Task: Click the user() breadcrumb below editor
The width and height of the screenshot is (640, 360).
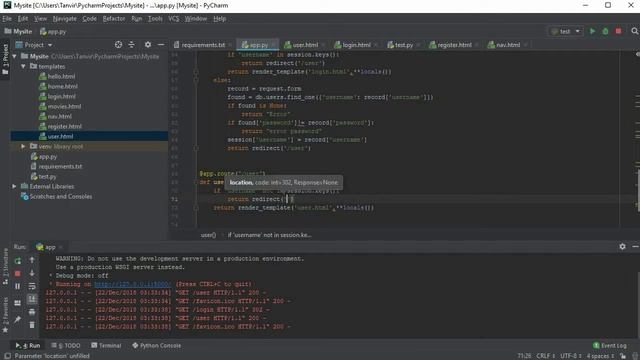Action: pyautogui.click(x=208, y=235)
